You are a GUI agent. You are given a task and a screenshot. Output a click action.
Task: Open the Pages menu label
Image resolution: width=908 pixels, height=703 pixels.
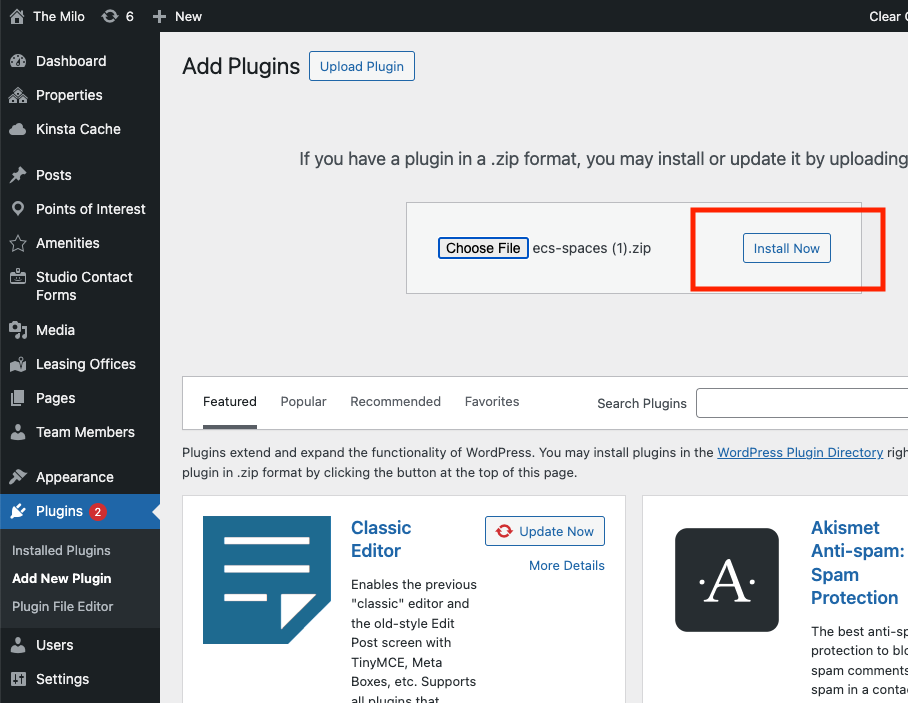pos(56,398)
